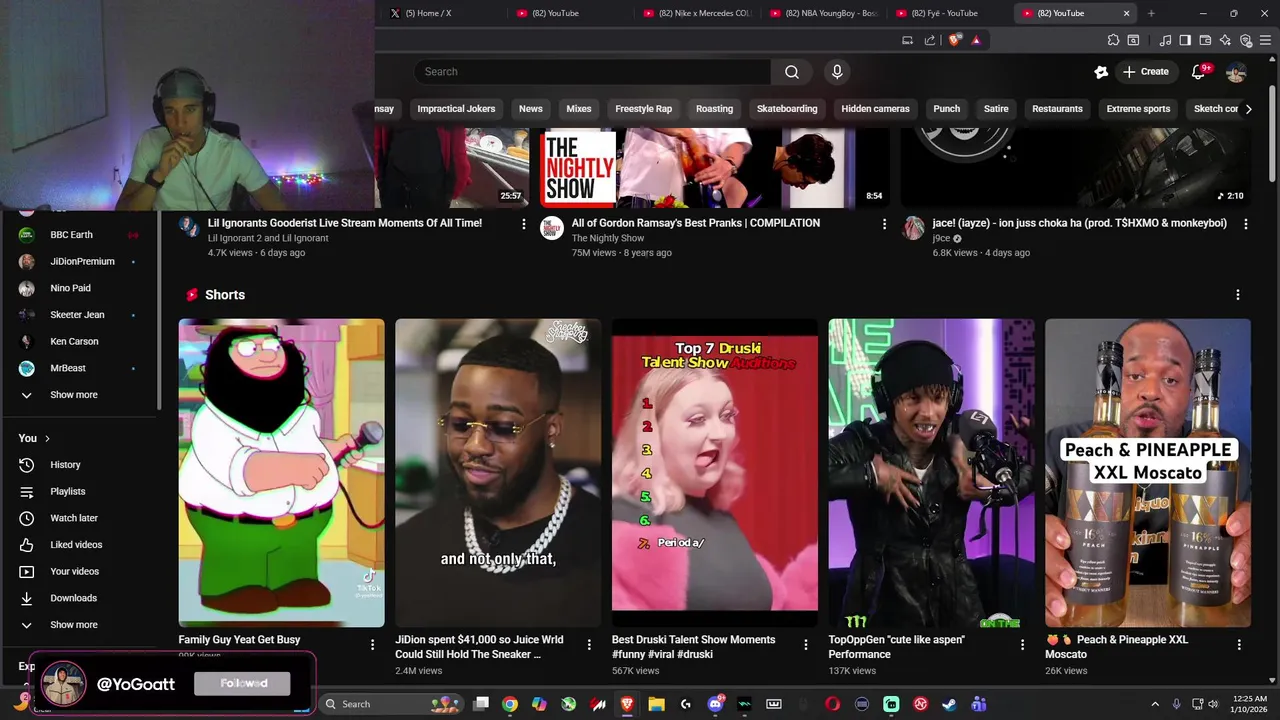Viewport: 1280px width, 720px height.
Task: Click the share page icon in address bar
Action: tap(930, 40)
